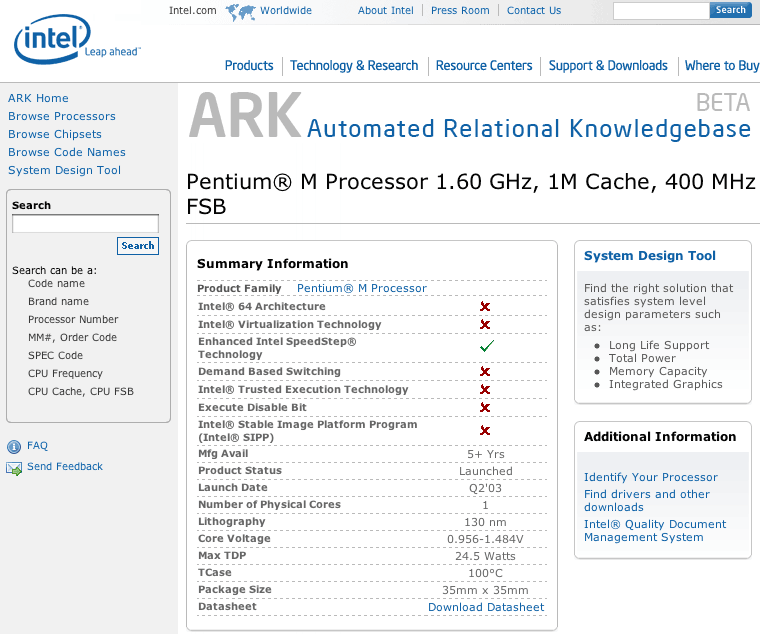Click the Summary Information heading
The height and width of the screenshot is (634, 774).
(x=272, y=264)
